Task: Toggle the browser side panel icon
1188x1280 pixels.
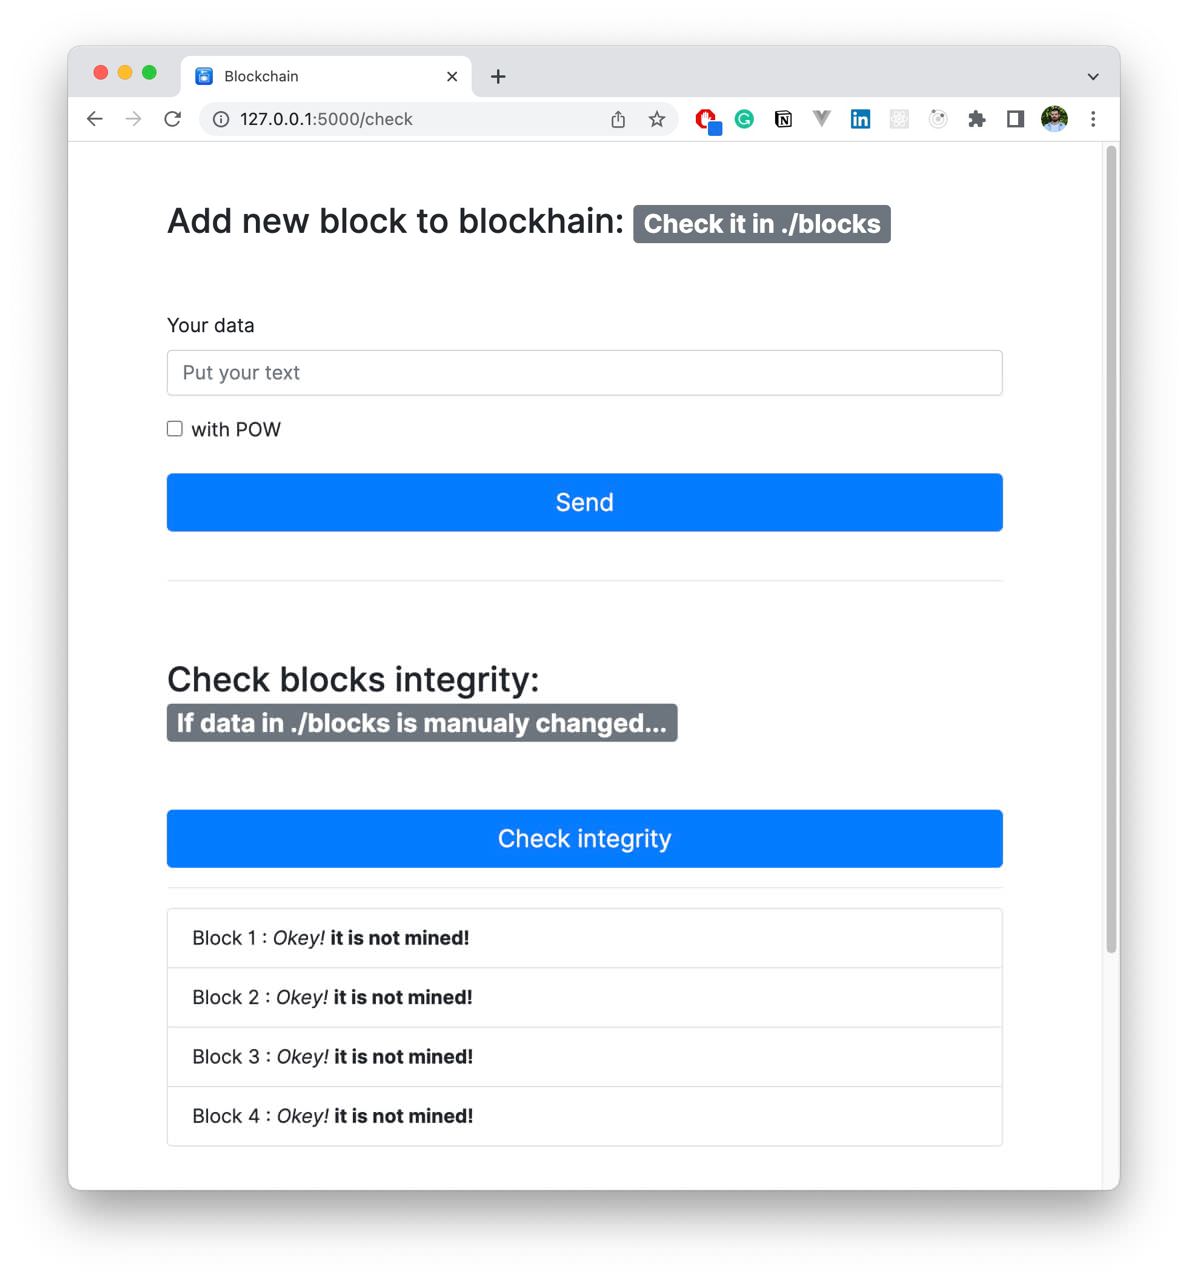Action: [1015, 119]
